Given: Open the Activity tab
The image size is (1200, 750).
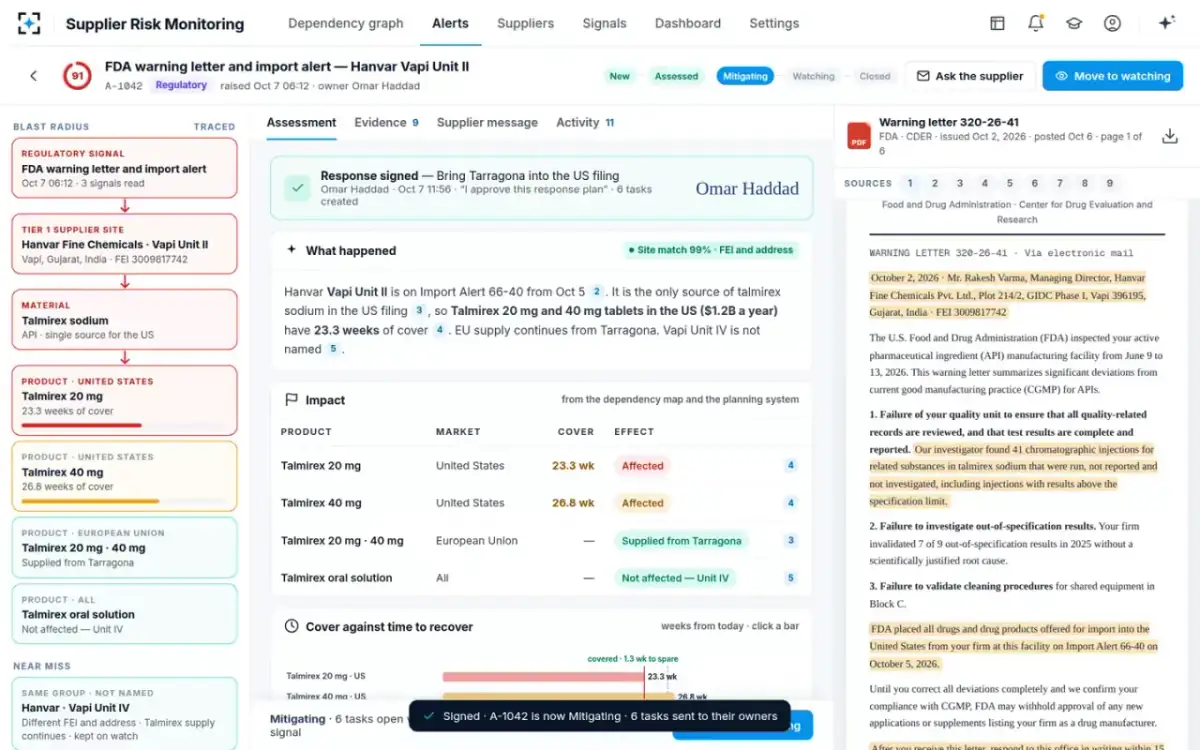Looking at the screenshot, I should [x=585, y=122].
